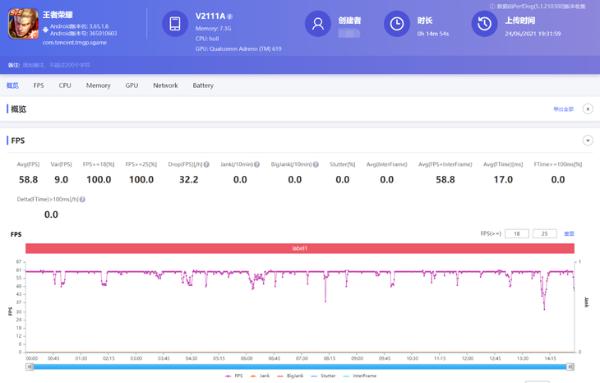
Task: Switch to the Memory tab
Action: click(x=98, y=85)
